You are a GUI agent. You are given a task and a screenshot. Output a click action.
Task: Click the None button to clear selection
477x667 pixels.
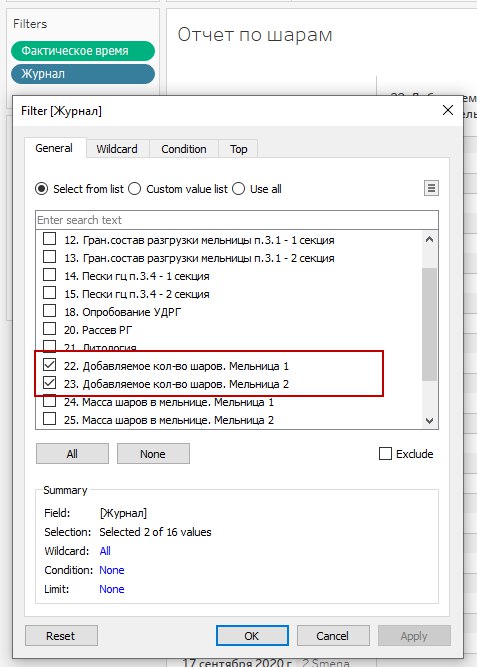pyautogui.click(x=153, y=454)
